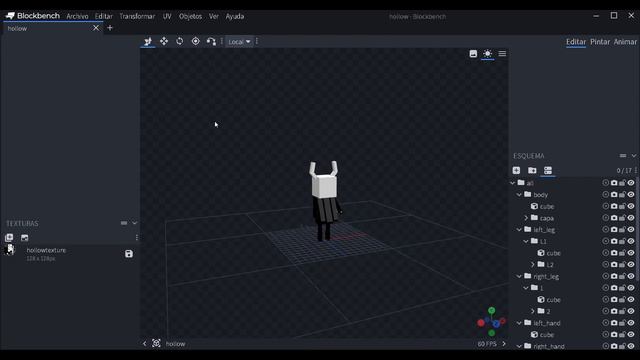This screenshot has height=360, width=640.
Task: Open the Objetos menu
Action: coord(190,16)
